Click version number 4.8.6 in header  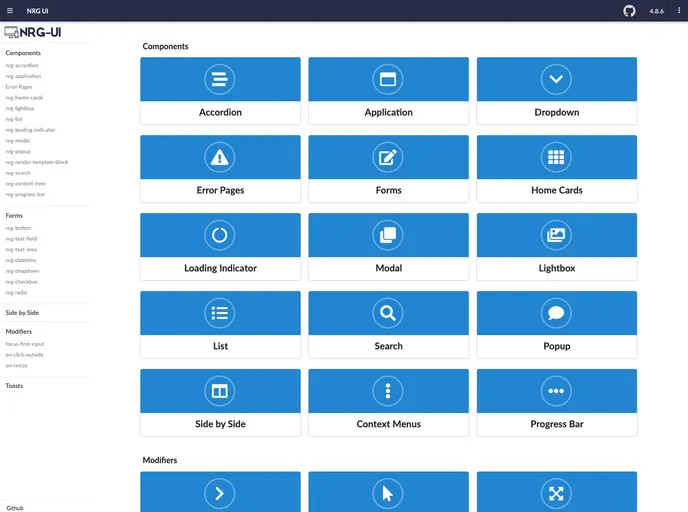pos(656,11)
